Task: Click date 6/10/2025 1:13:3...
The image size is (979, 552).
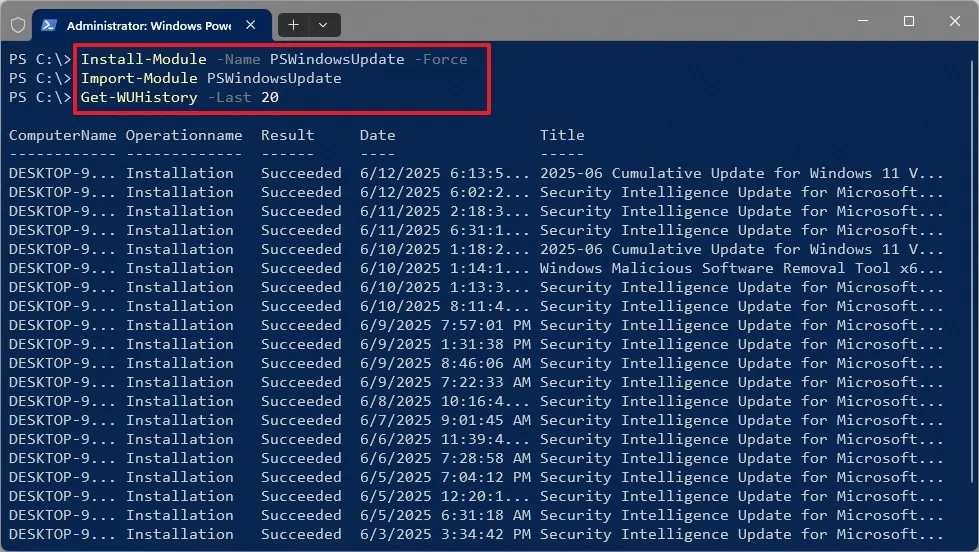Action: click(445, 287)
